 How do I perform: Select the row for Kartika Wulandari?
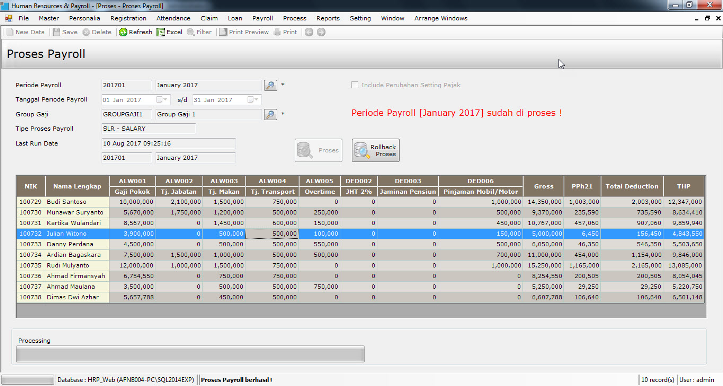(x=361, y=223)
